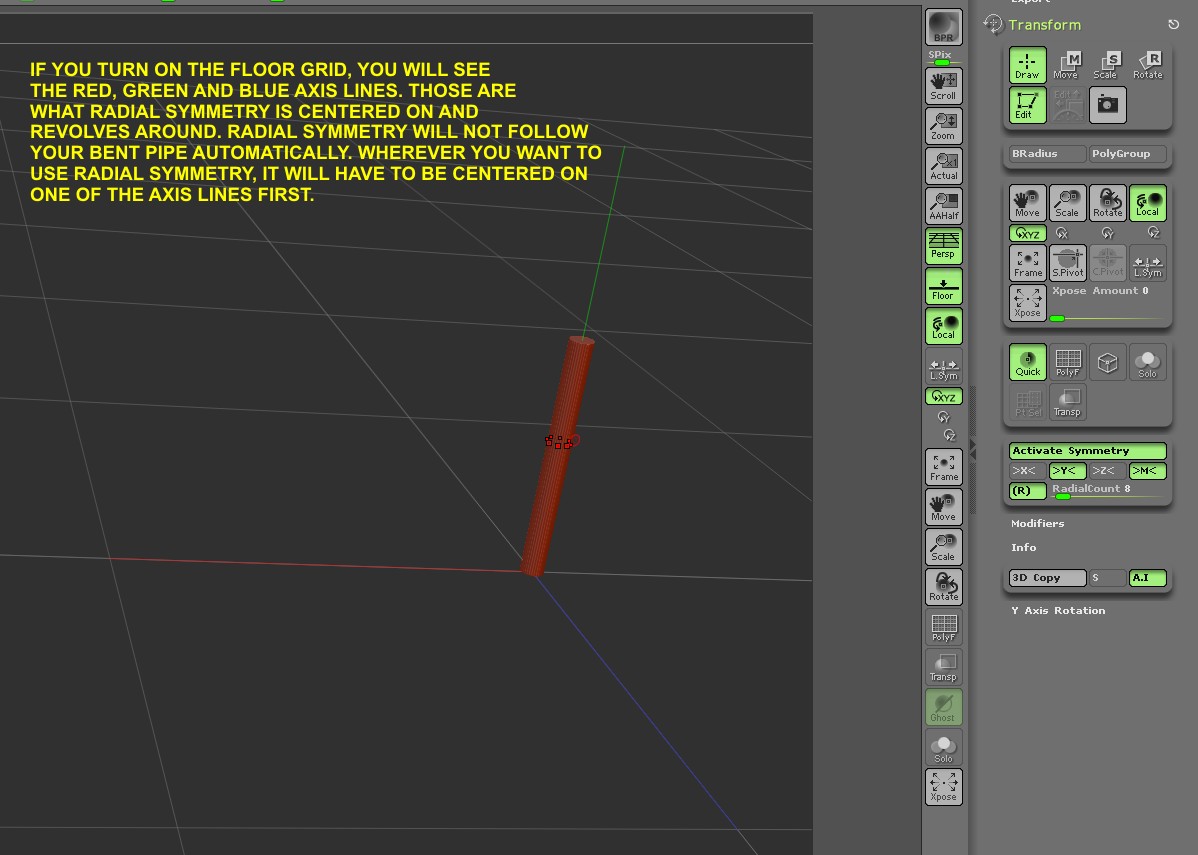1198x855 pixels.
Task: Toggle Ghost transparency on the right shelf
Action: click(x=944, y=708)
